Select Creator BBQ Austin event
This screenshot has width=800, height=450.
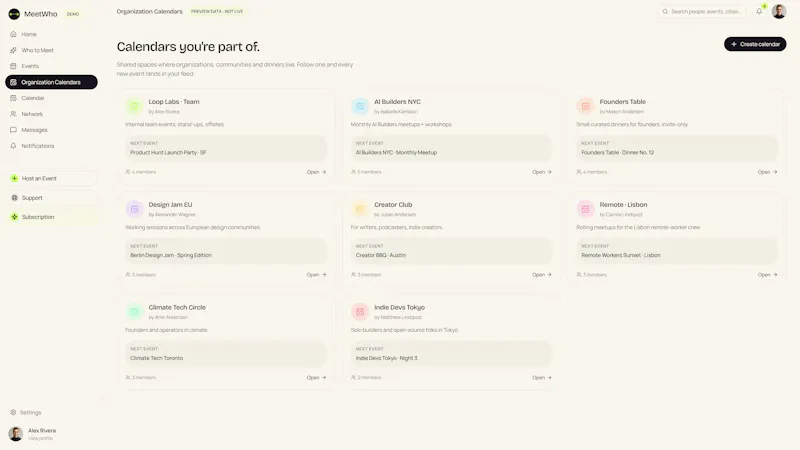452,251
